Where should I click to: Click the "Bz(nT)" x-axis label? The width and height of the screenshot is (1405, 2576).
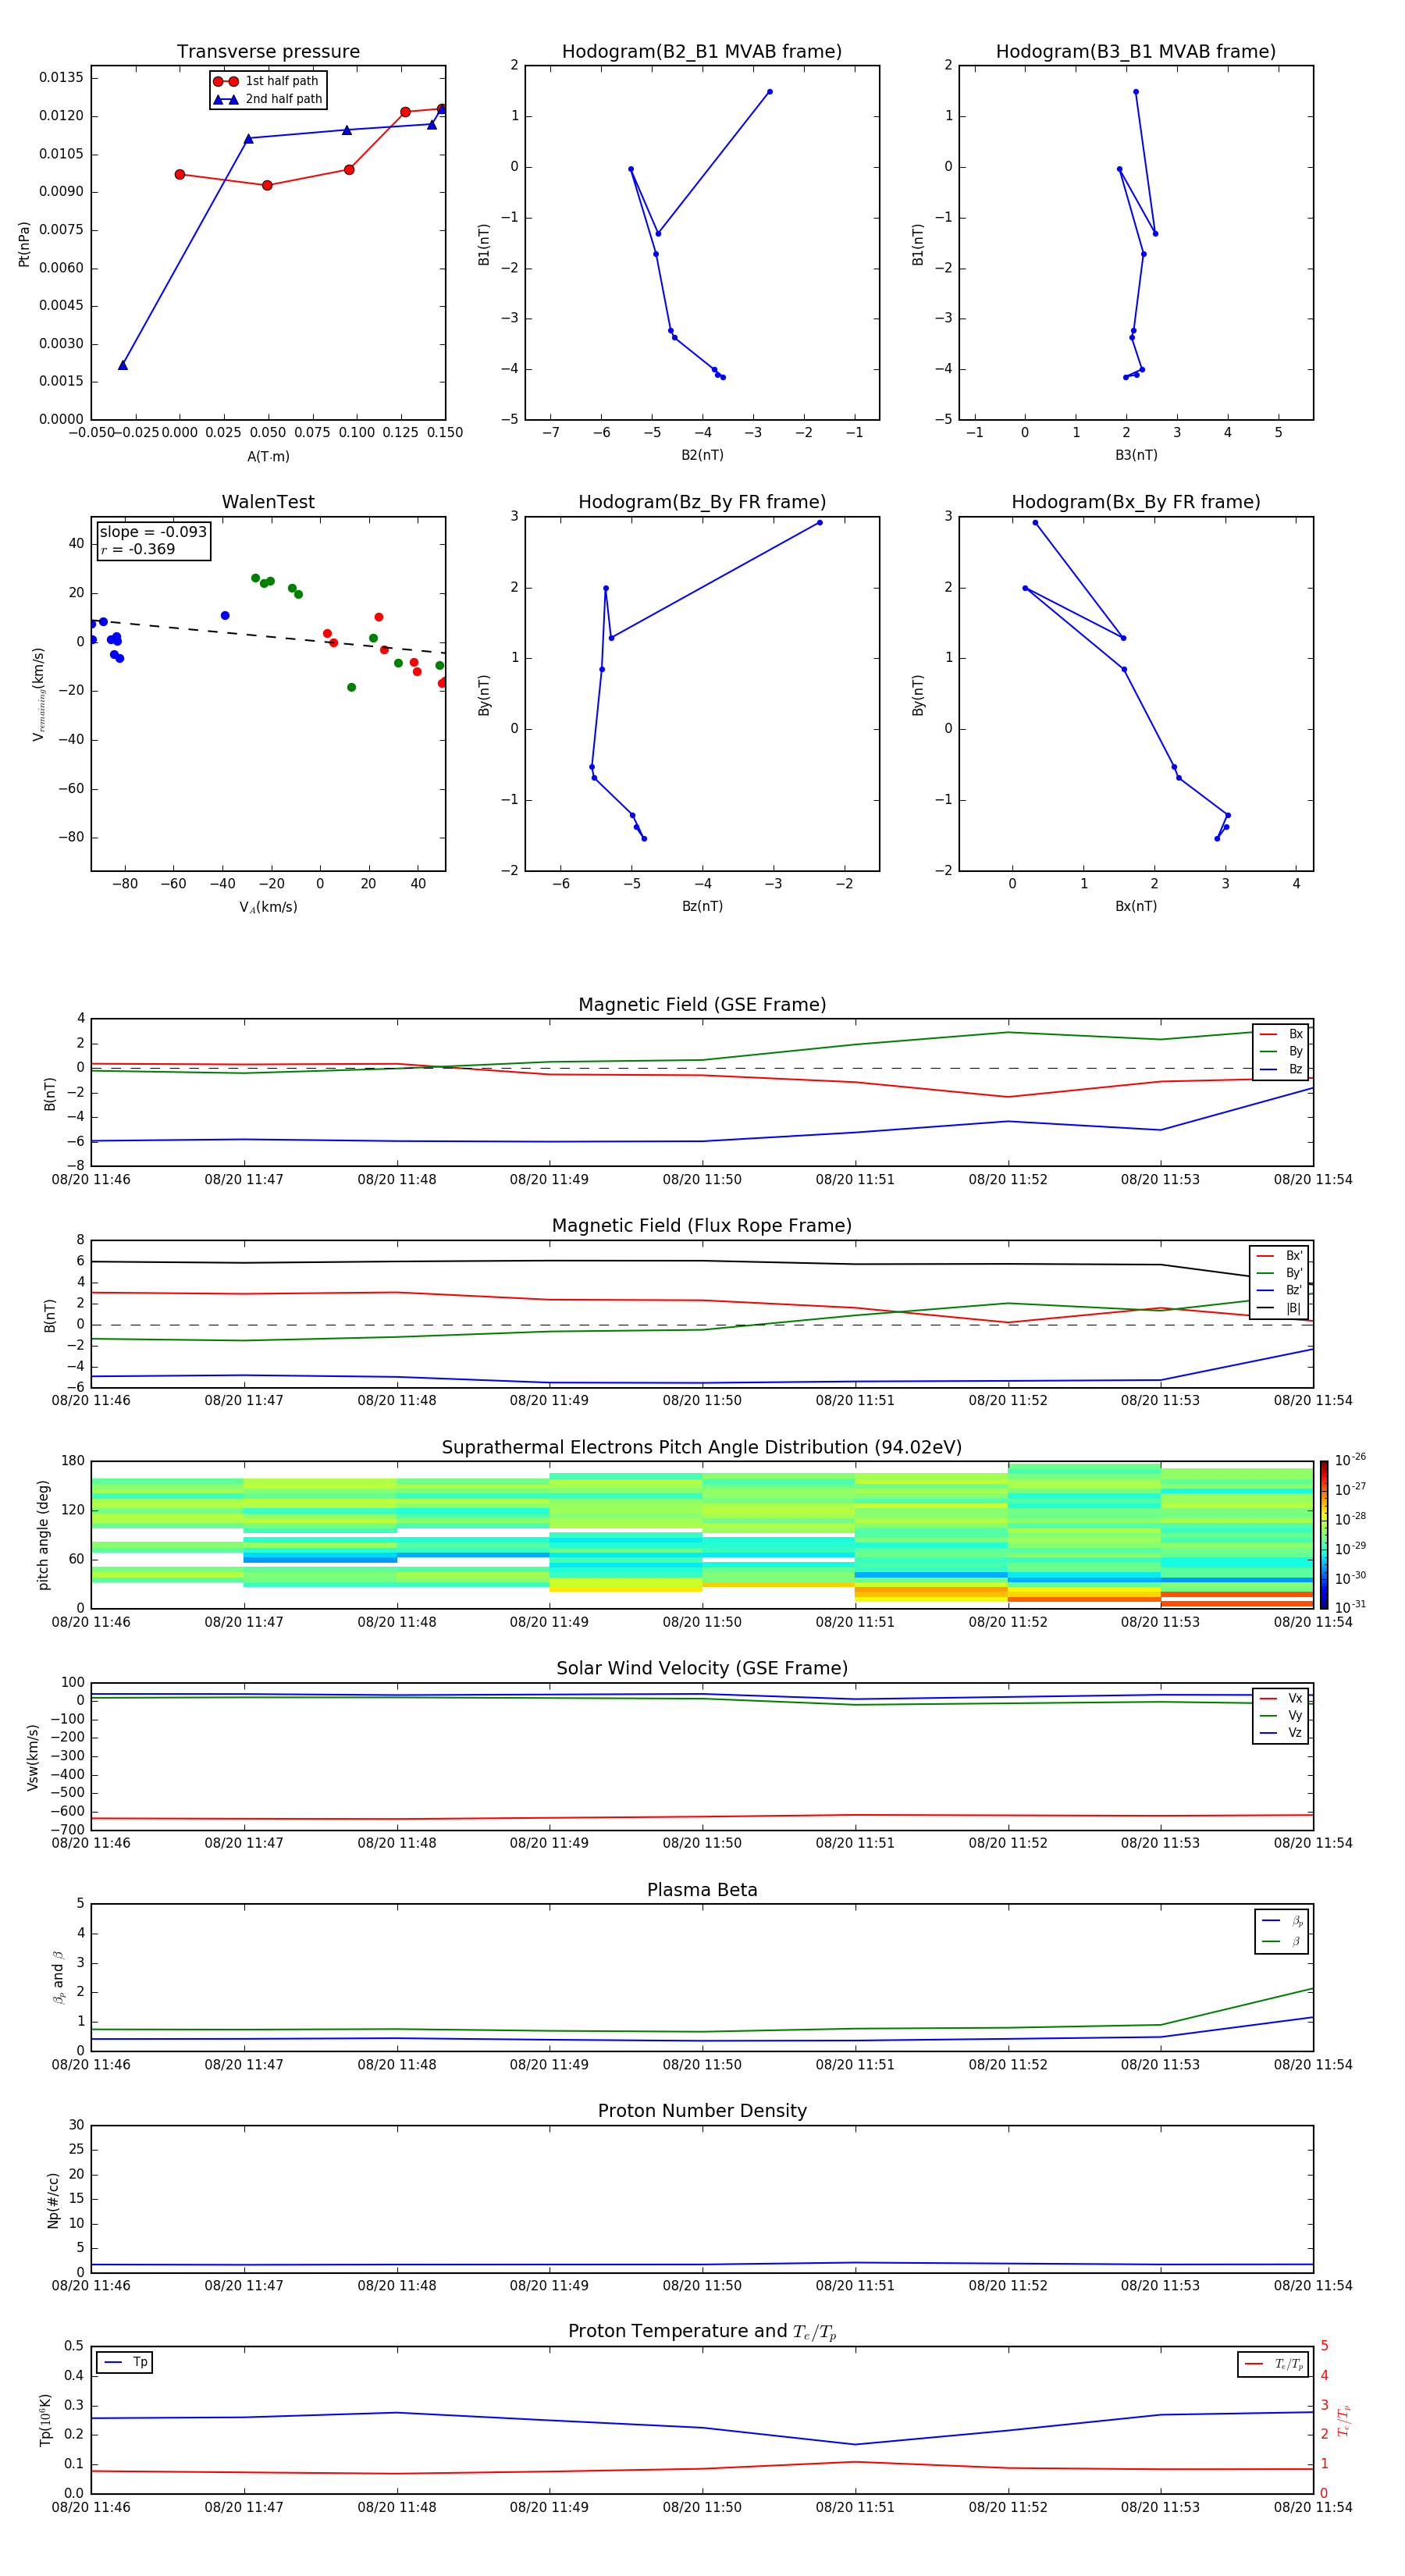coord(702,906)
